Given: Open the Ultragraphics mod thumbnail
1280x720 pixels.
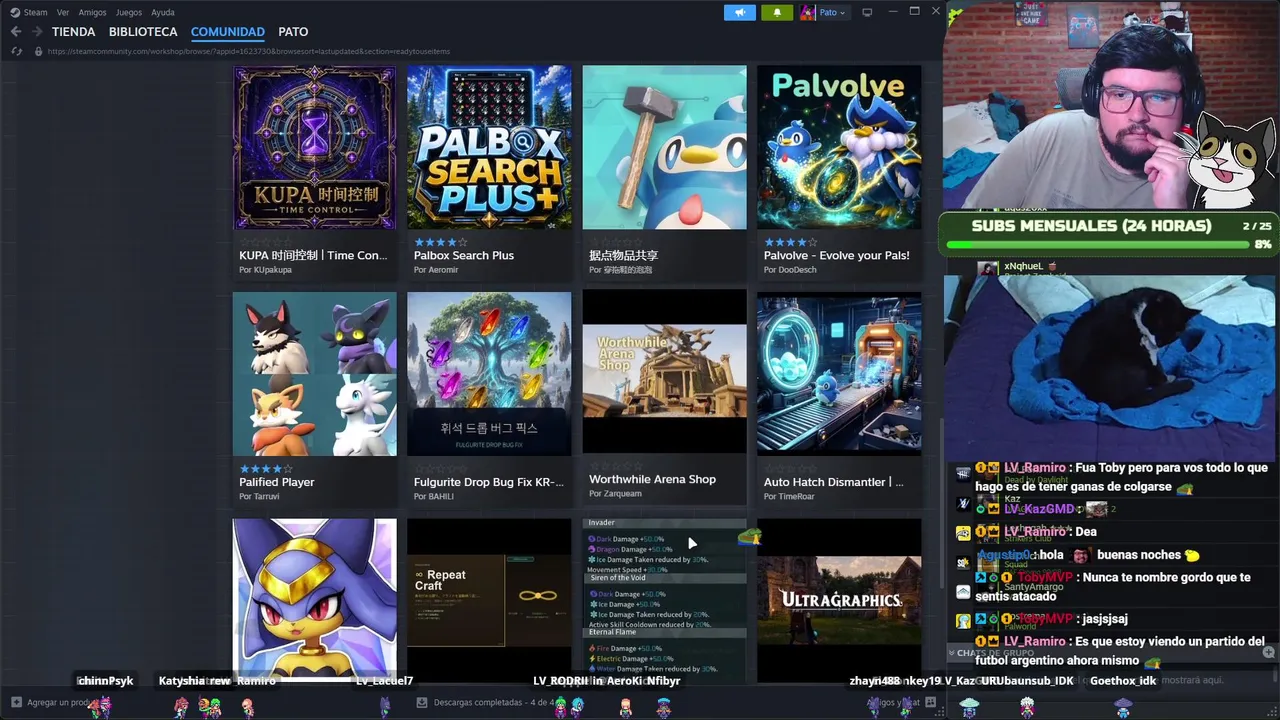Looking at the screenshot, I should [x=839, y=598].
